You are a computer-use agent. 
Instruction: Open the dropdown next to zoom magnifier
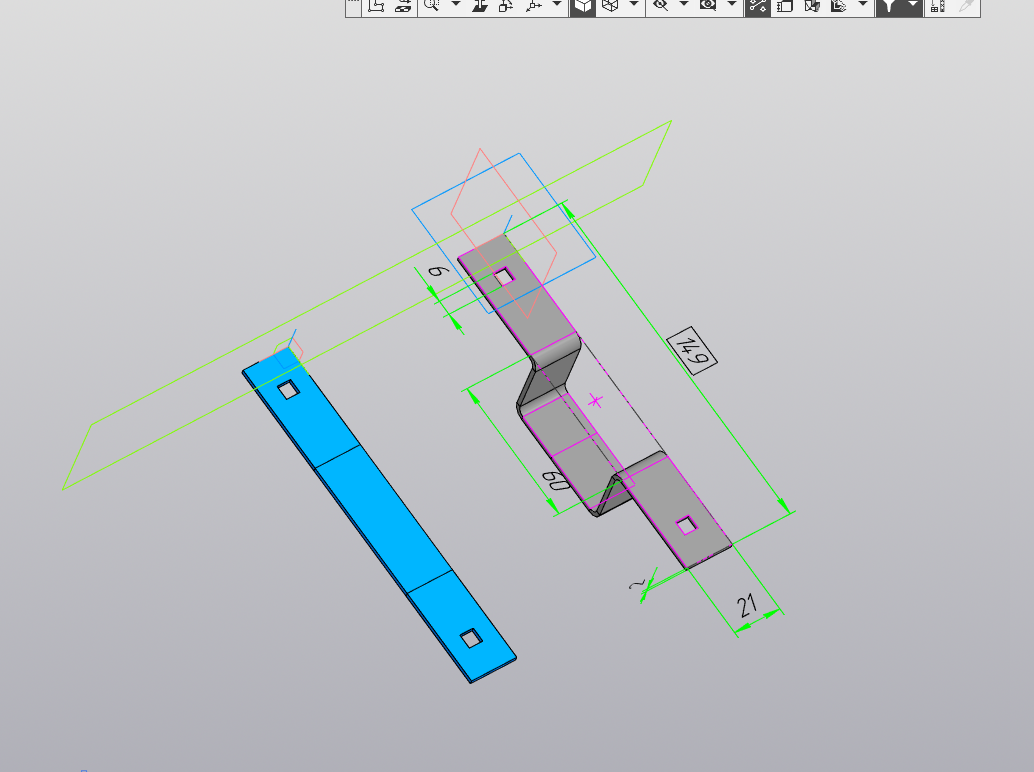tap(456, 6)
